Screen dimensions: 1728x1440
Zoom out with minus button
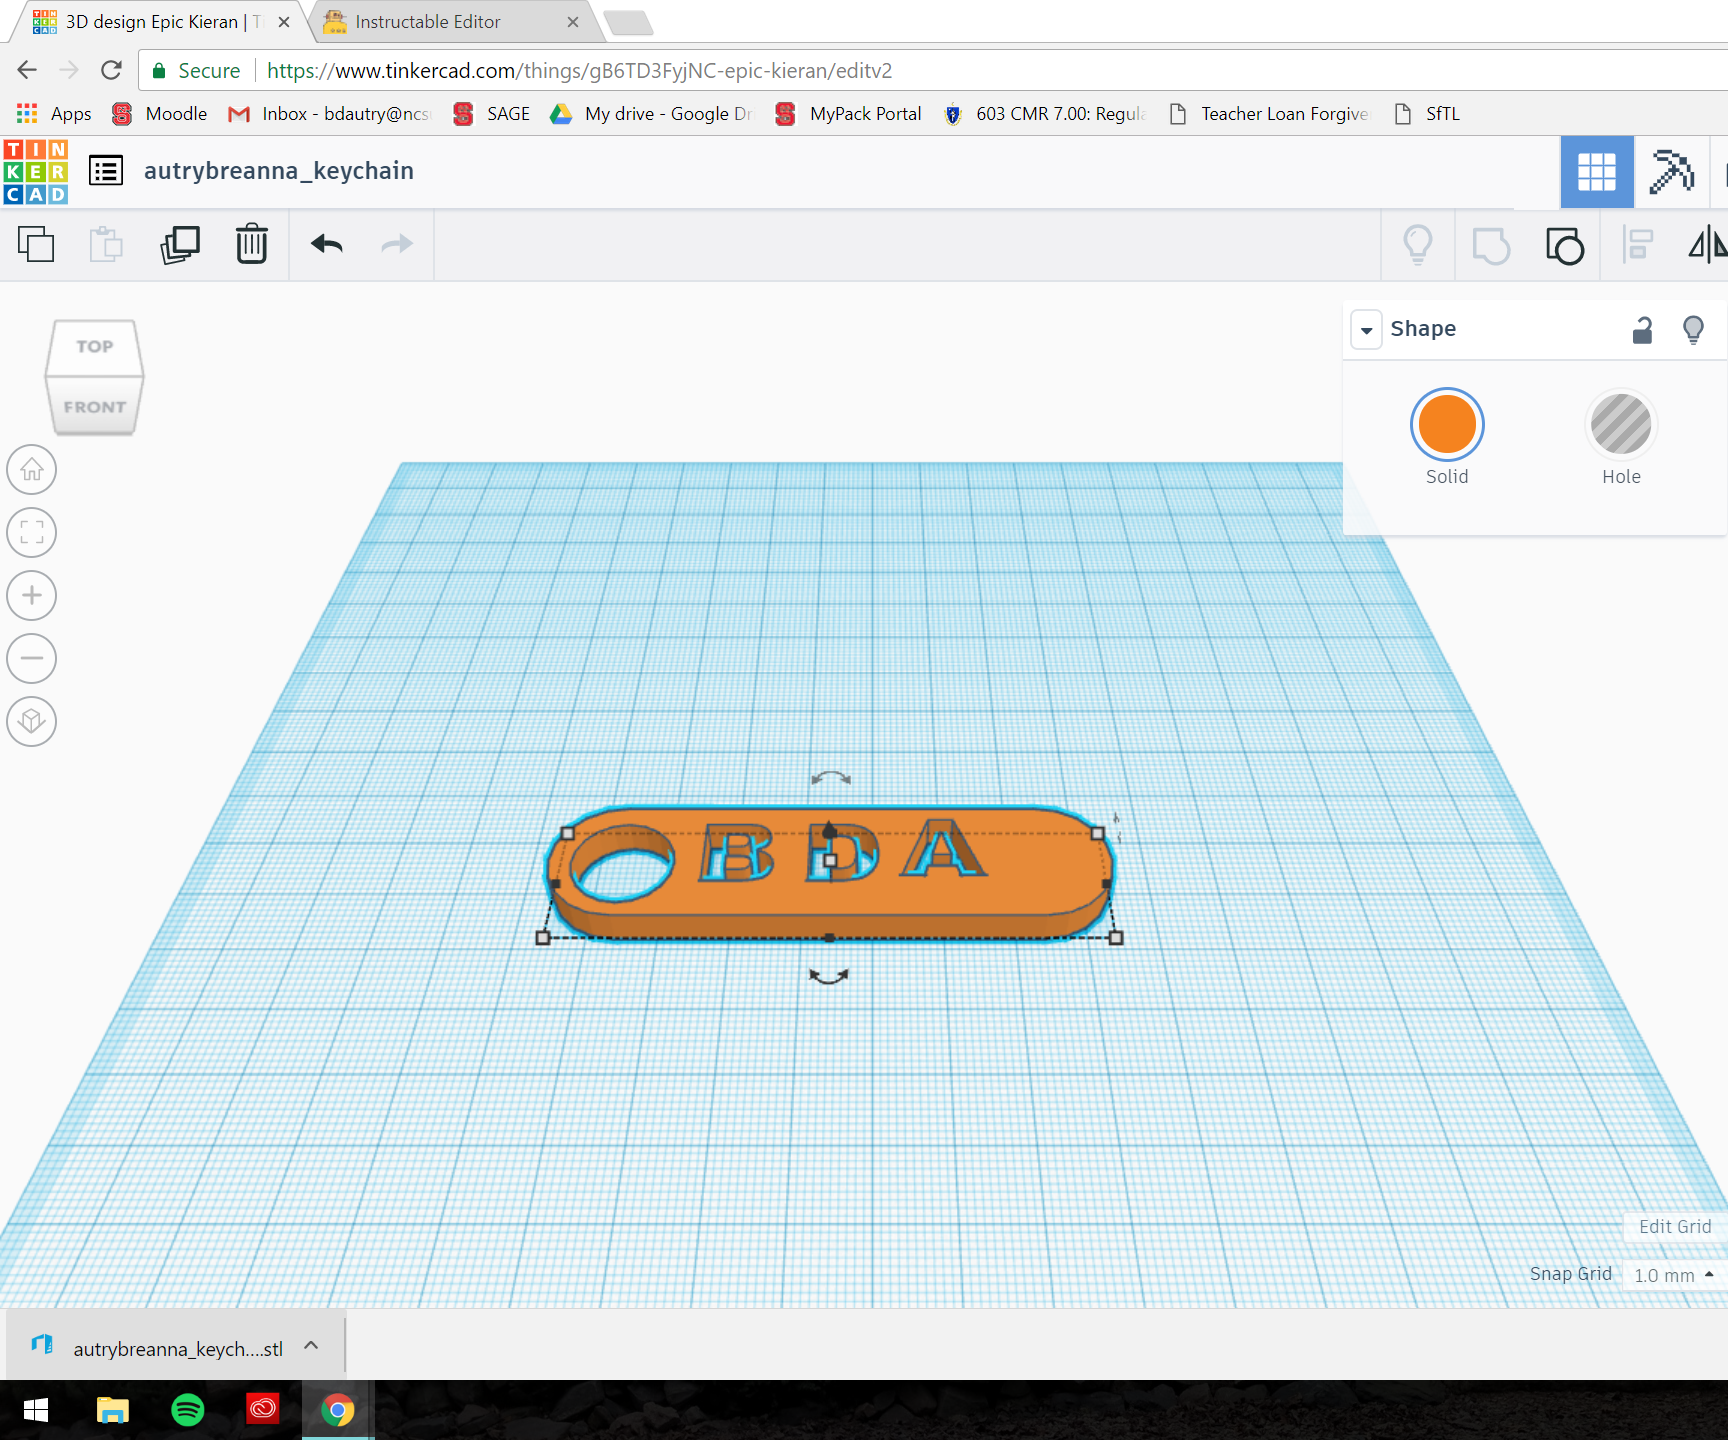pyautogui.click(x=32, y=658)
